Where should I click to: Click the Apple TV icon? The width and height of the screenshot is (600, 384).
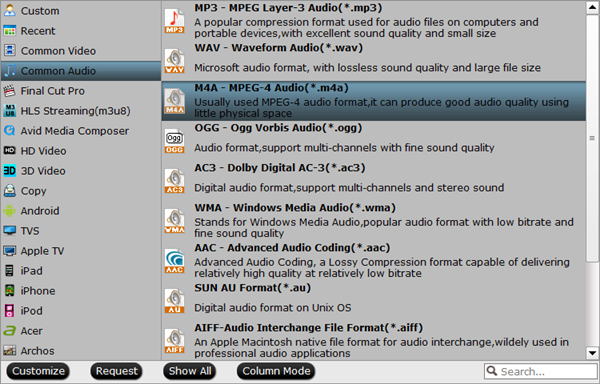(x=10, y=251)
